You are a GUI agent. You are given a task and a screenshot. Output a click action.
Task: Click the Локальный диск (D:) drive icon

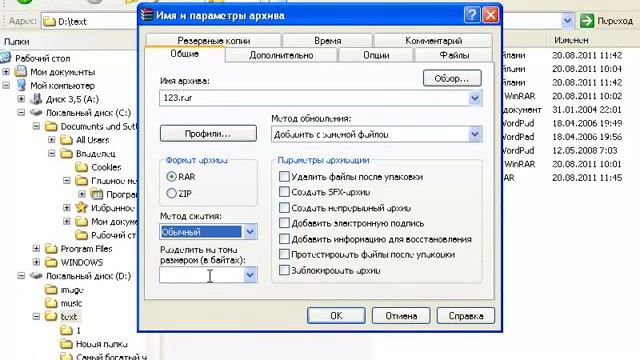[36, 276]
